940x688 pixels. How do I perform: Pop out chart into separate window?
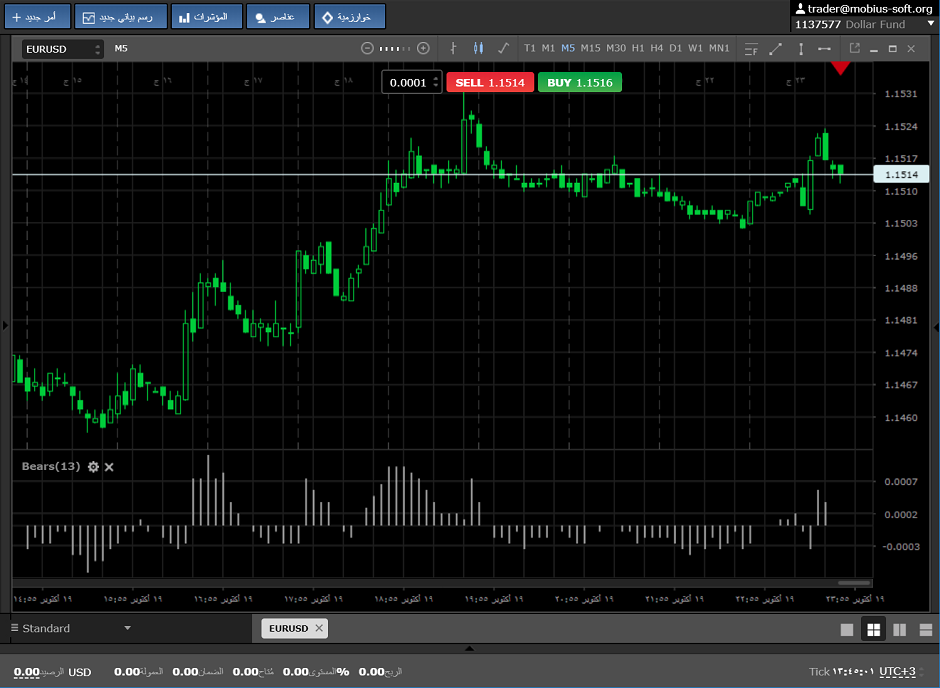coord(854,48)
